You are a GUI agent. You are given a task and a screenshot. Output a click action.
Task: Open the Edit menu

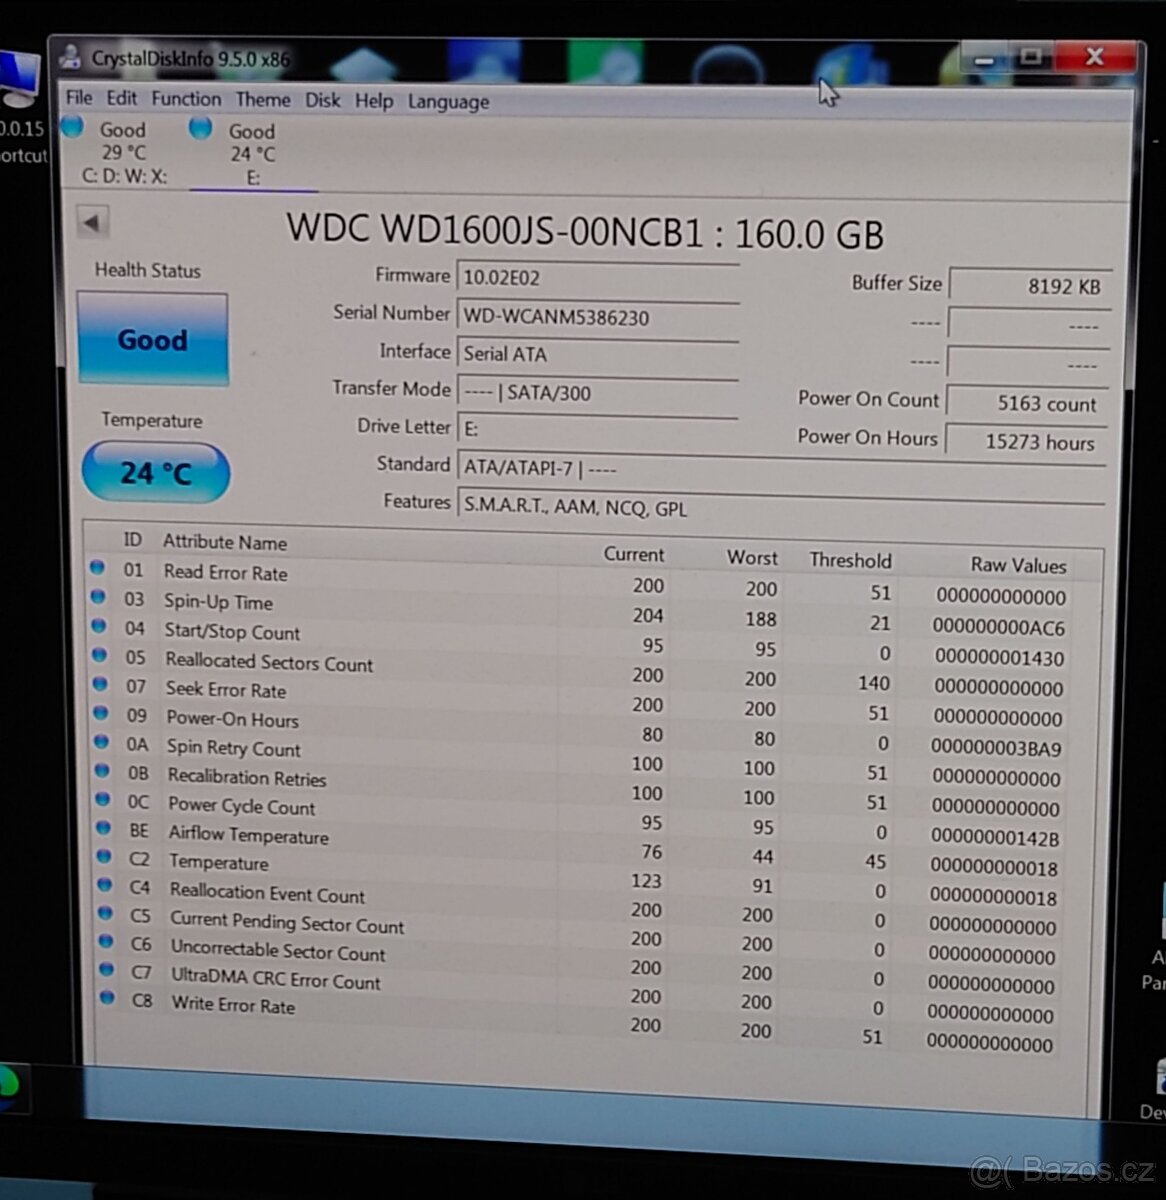[x=122, y=98]
